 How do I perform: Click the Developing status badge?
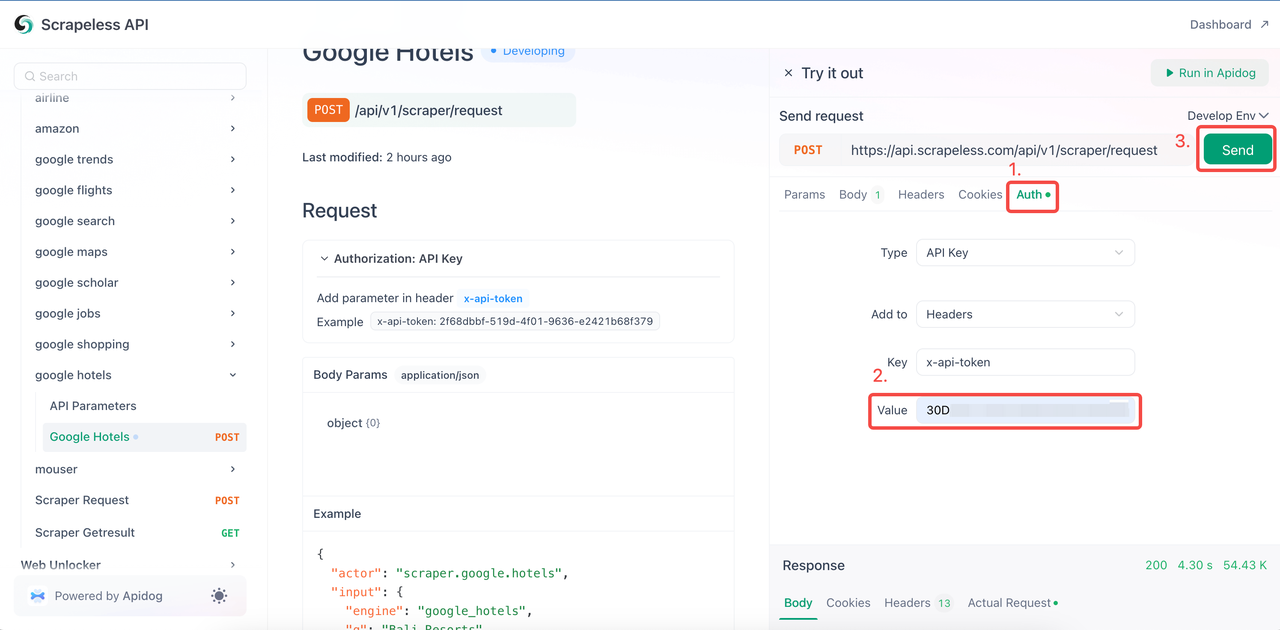point(528,51)
